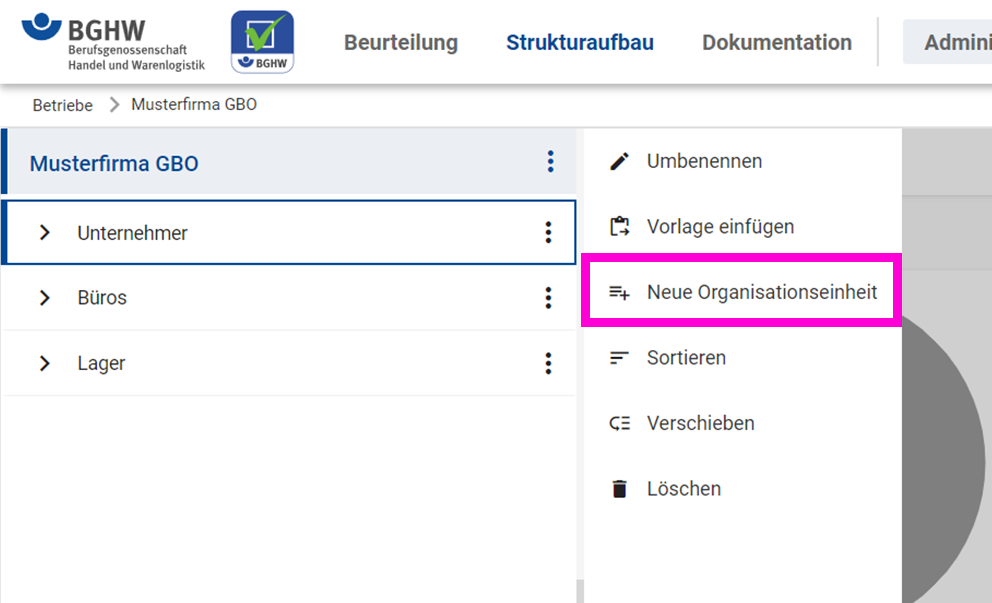Open the three-dot menu for Musterfirma GBO

pyautogui.click(x=550, y=162)
